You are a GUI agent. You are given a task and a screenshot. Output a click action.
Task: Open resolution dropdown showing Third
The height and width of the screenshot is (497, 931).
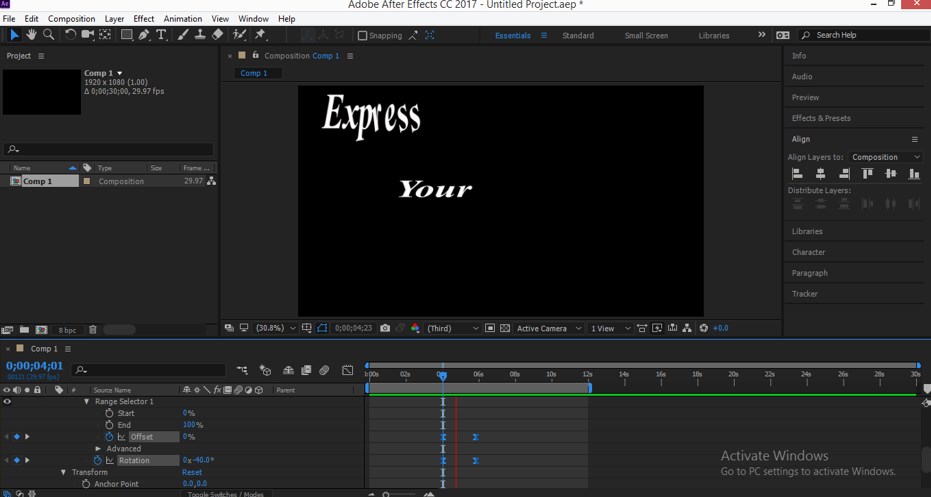point(452,328)
